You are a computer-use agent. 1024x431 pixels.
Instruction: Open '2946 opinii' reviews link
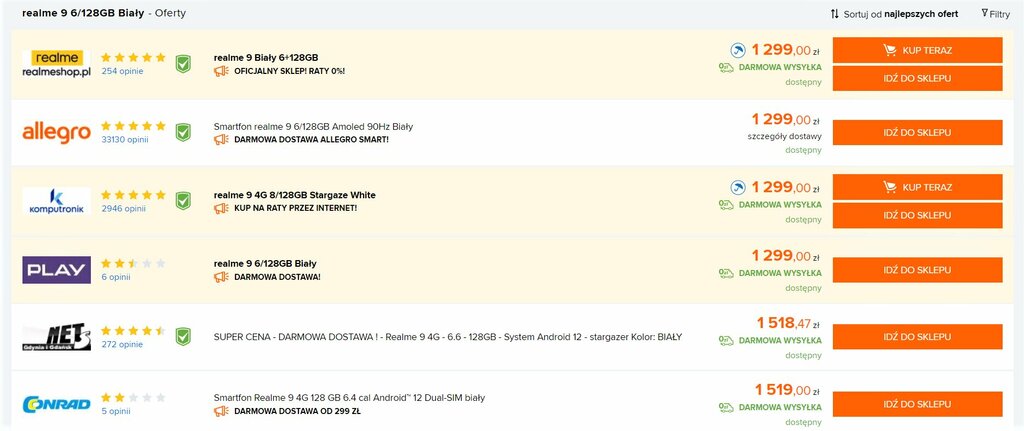(123, 208)
